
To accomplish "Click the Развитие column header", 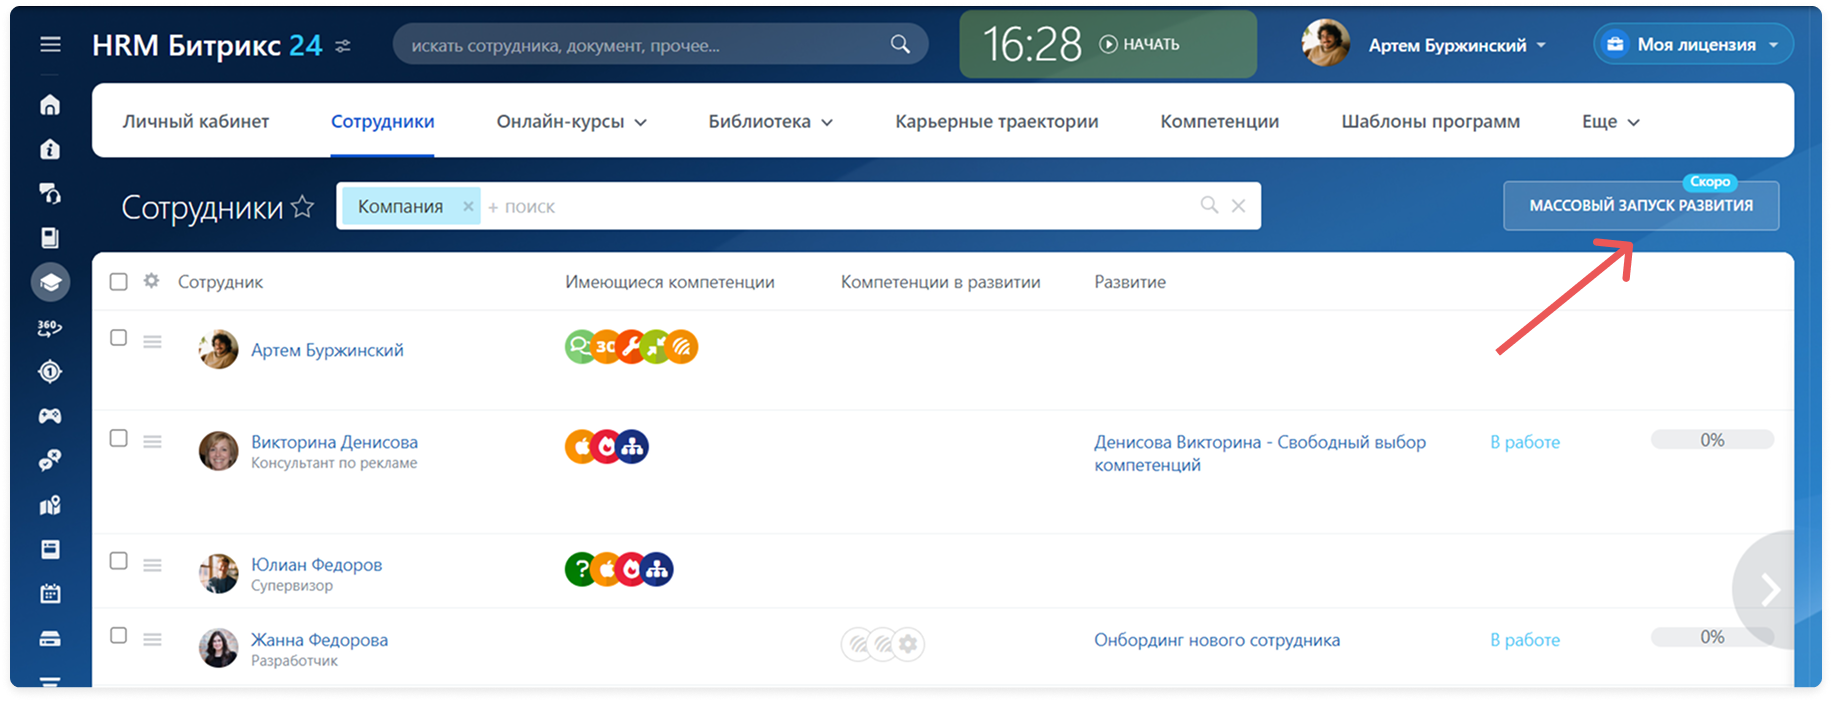I will tap(1129, 282).
